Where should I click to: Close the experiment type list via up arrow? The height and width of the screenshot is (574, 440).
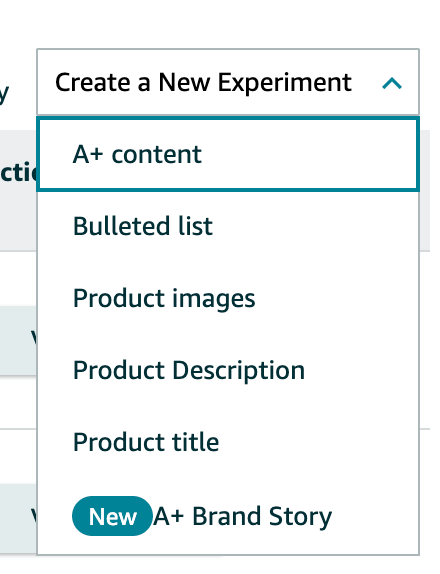pos(392,83)
